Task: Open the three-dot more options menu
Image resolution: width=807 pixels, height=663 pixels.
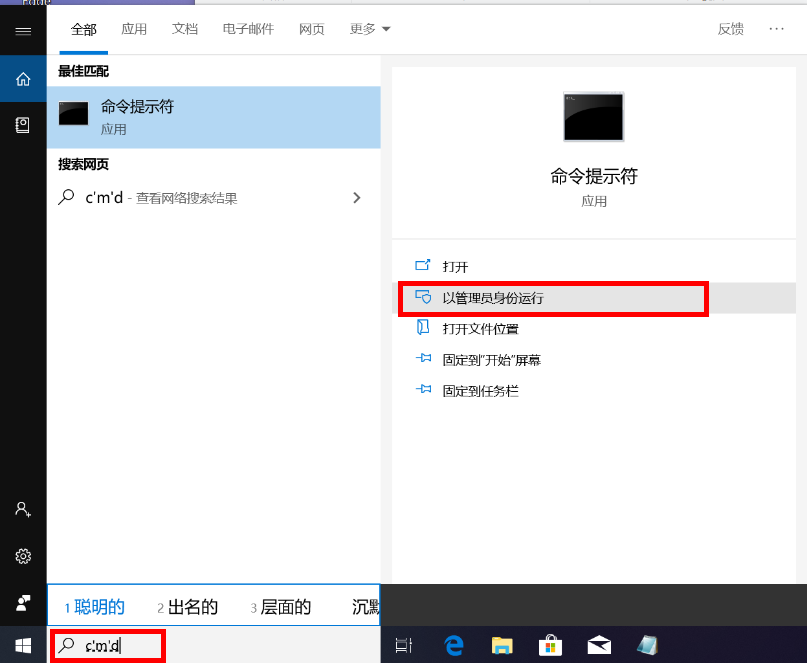Action: (777, 29)
